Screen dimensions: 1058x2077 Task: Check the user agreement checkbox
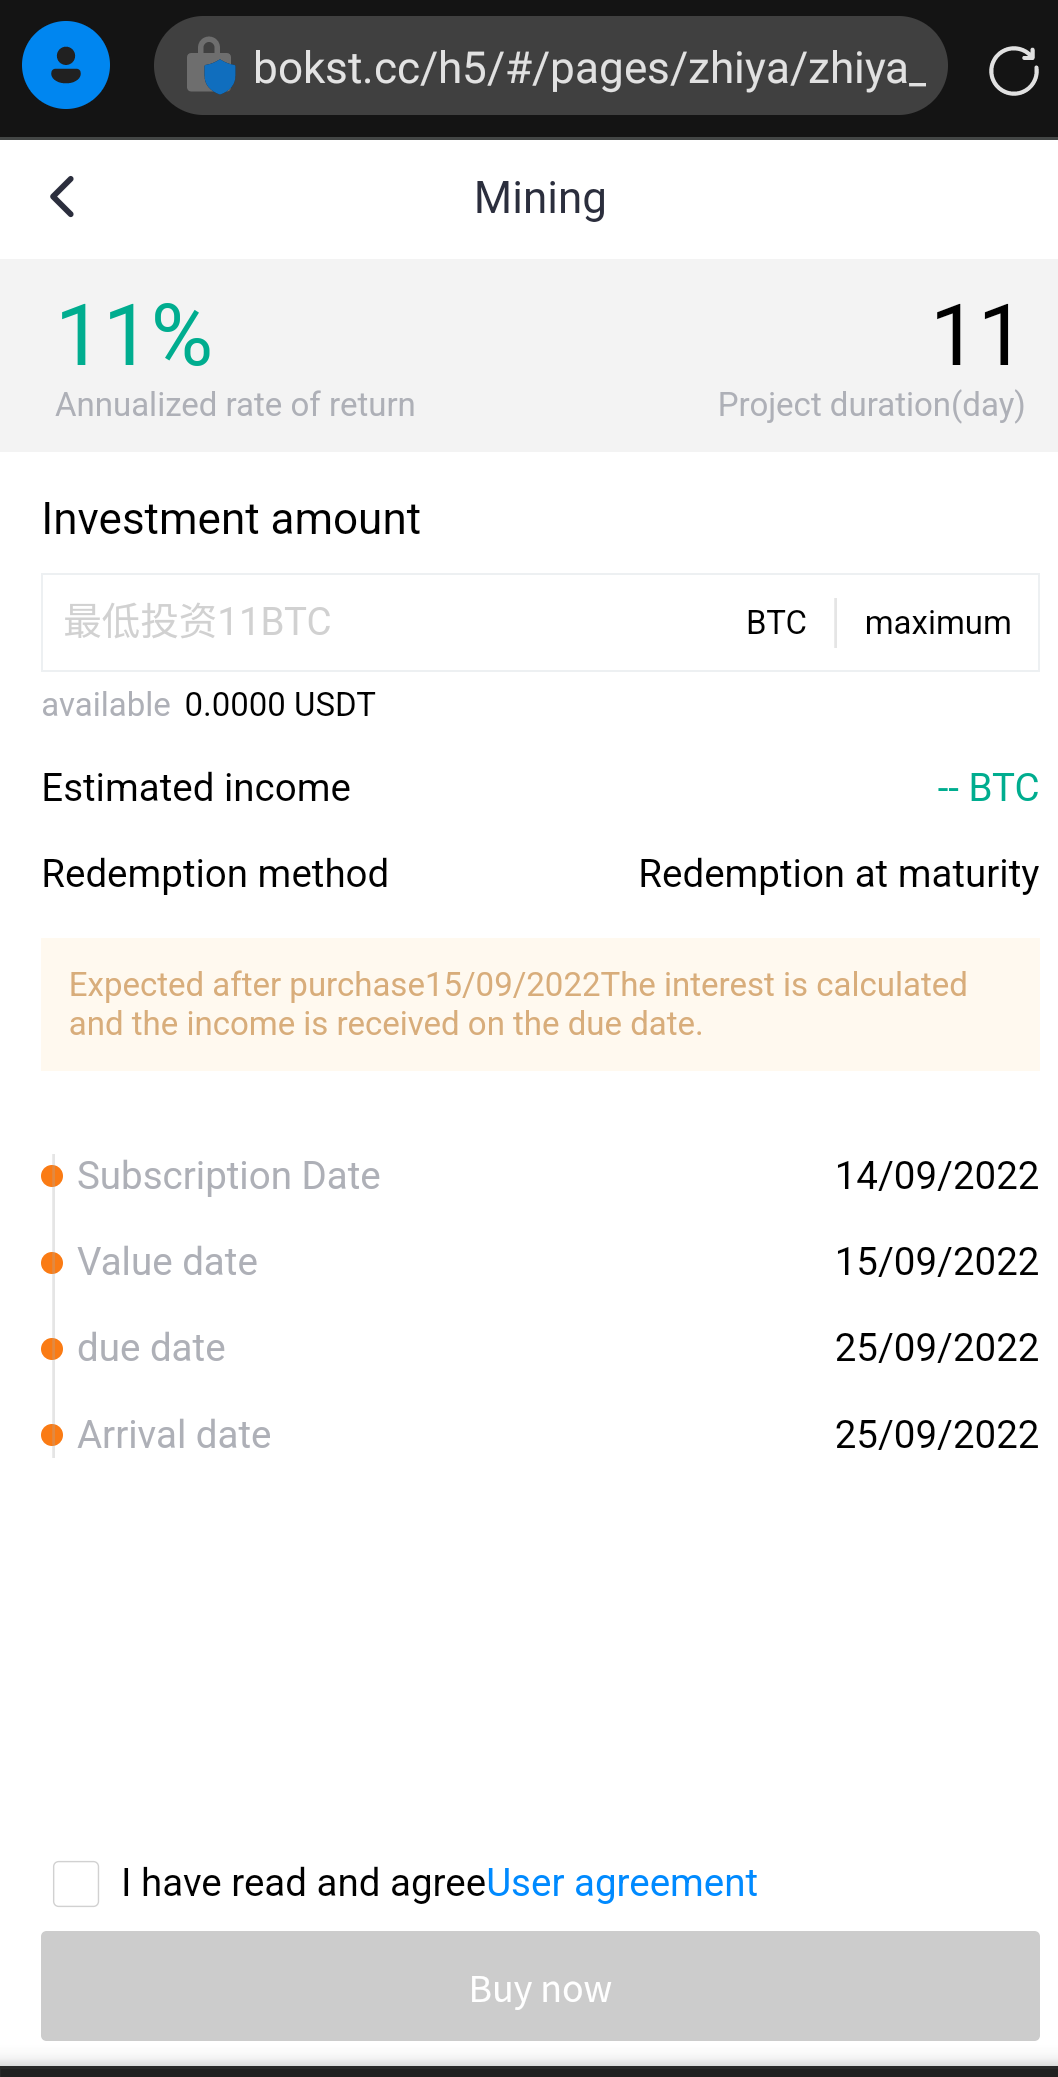click(76, 1884)
